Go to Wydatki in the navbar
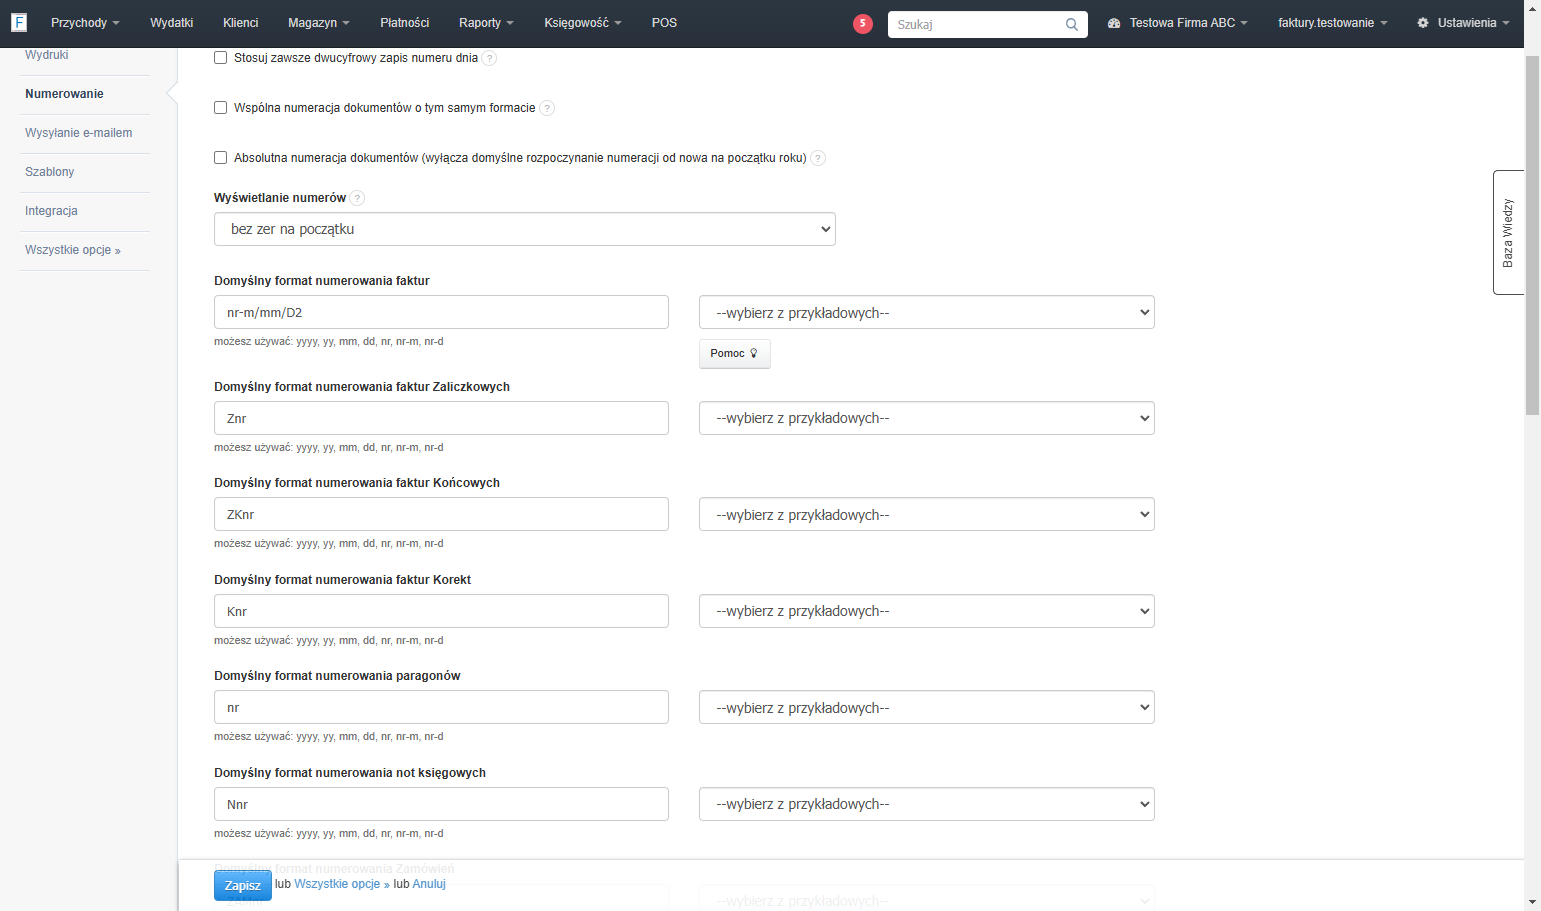The image size is (1541, 911). point(172,23)
